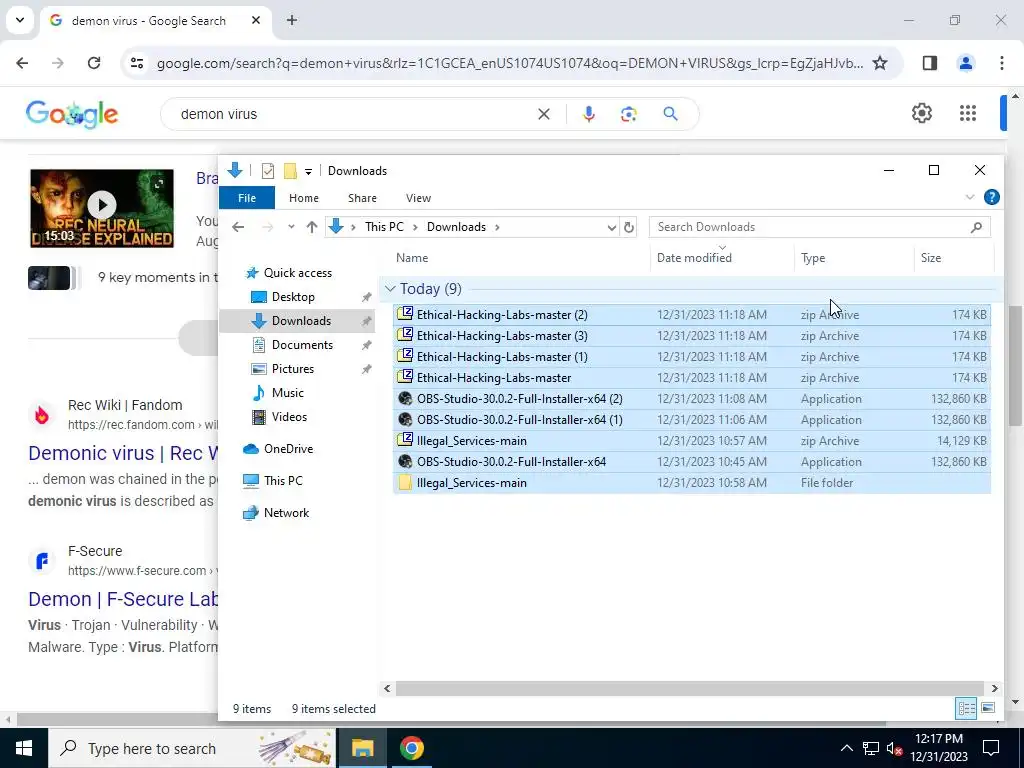Open Network in navigation pane
Screen dimensions: 1024x768
point(286,513)
